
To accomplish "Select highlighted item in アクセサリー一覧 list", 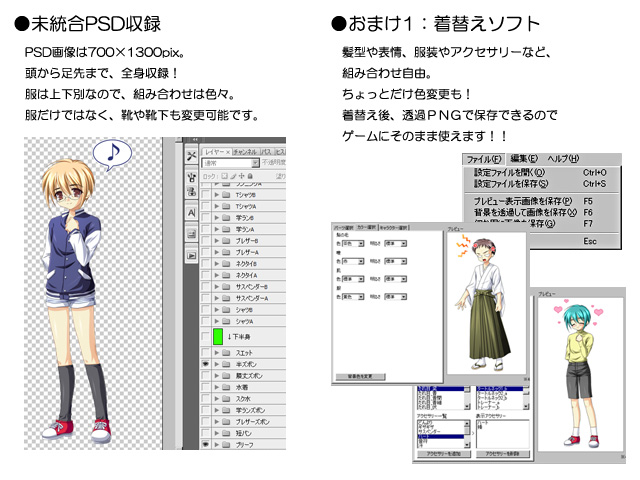I will pos(440,437).
